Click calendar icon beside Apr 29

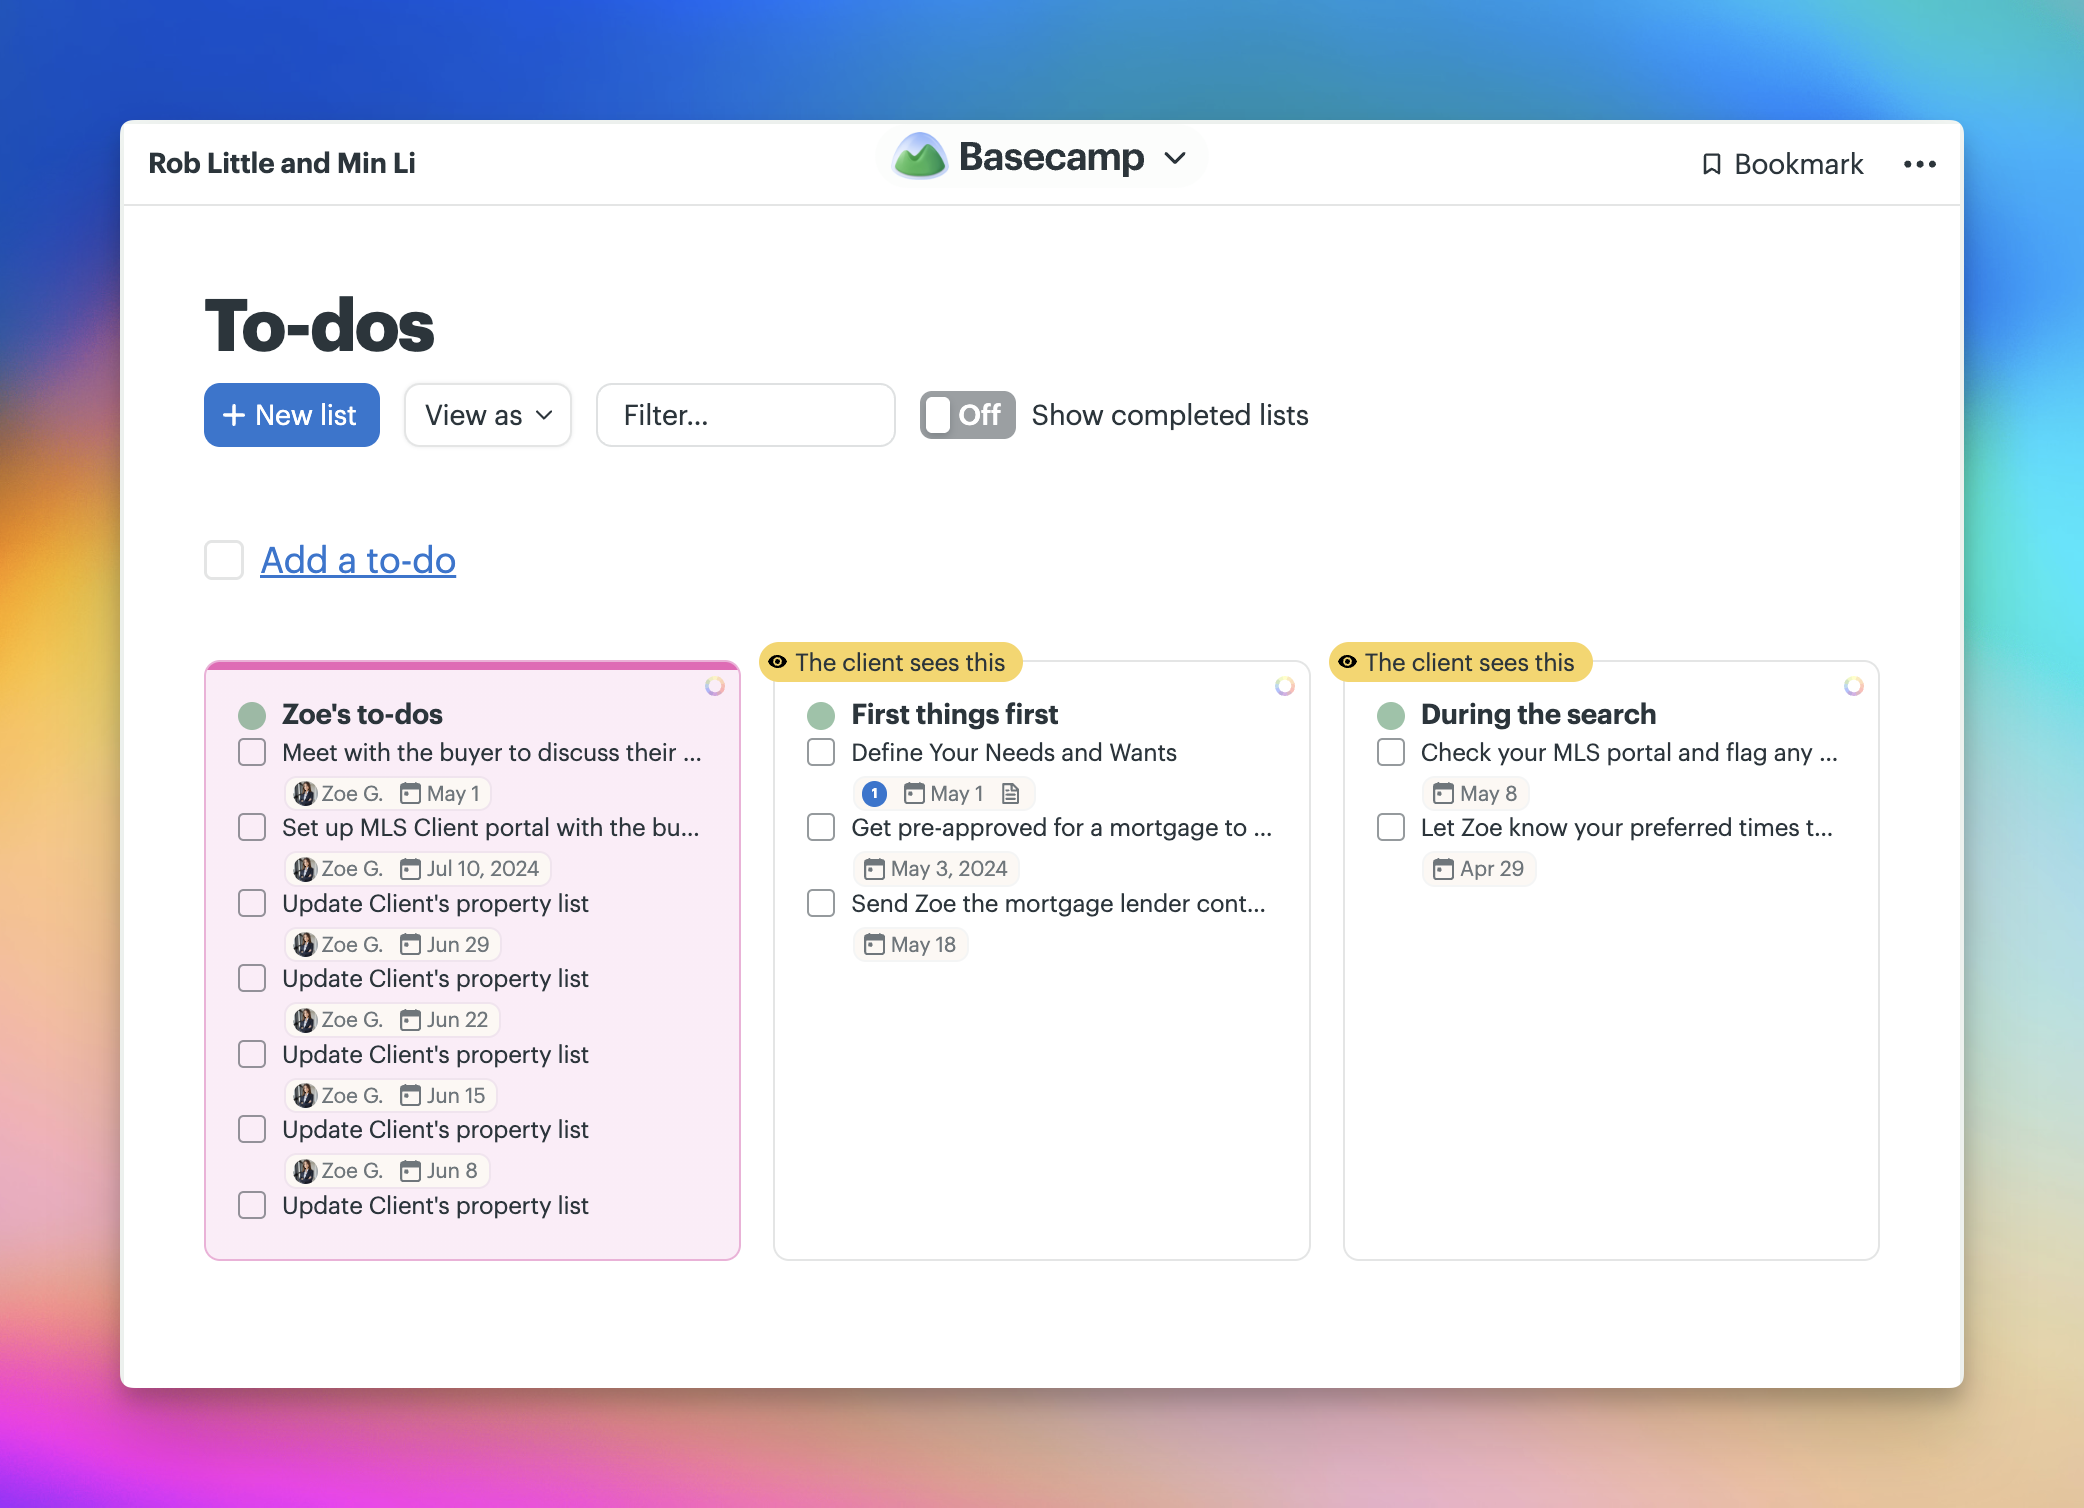1443,869
